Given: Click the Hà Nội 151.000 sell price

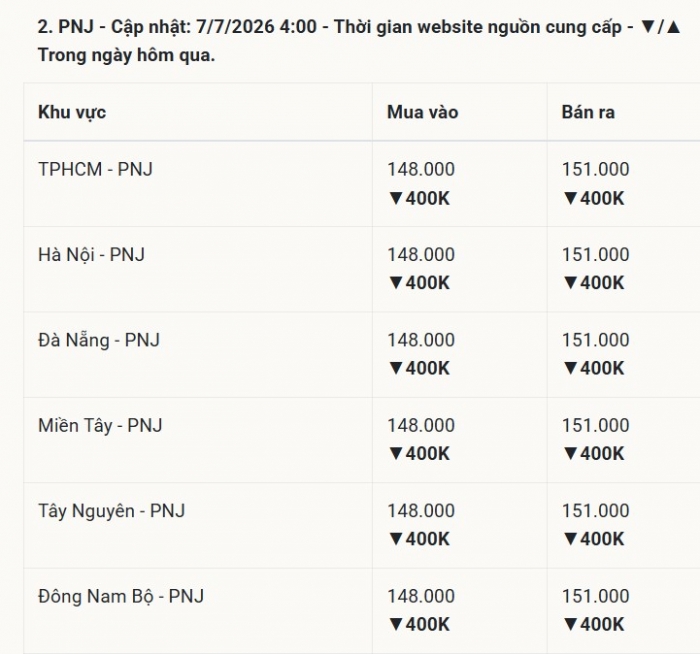Looking at the screenshot, I should pyautogui.click(x=596, y=254).
